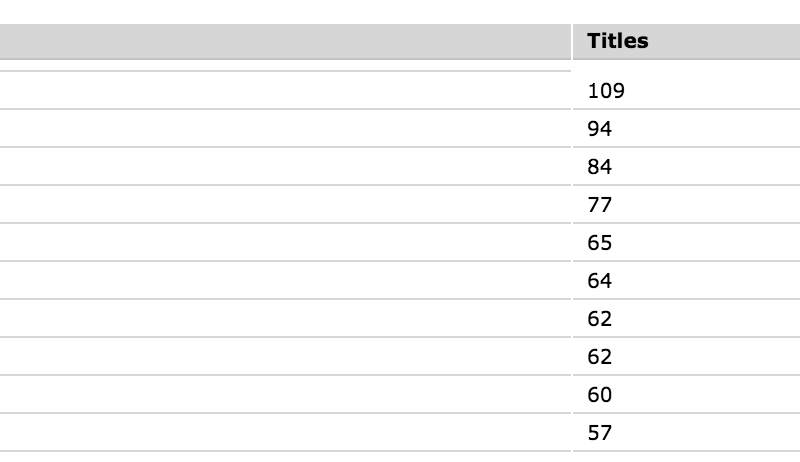This screenshot has height=462, width=800.
Task: Click the 65 titles cell
Action: point(686,243)
